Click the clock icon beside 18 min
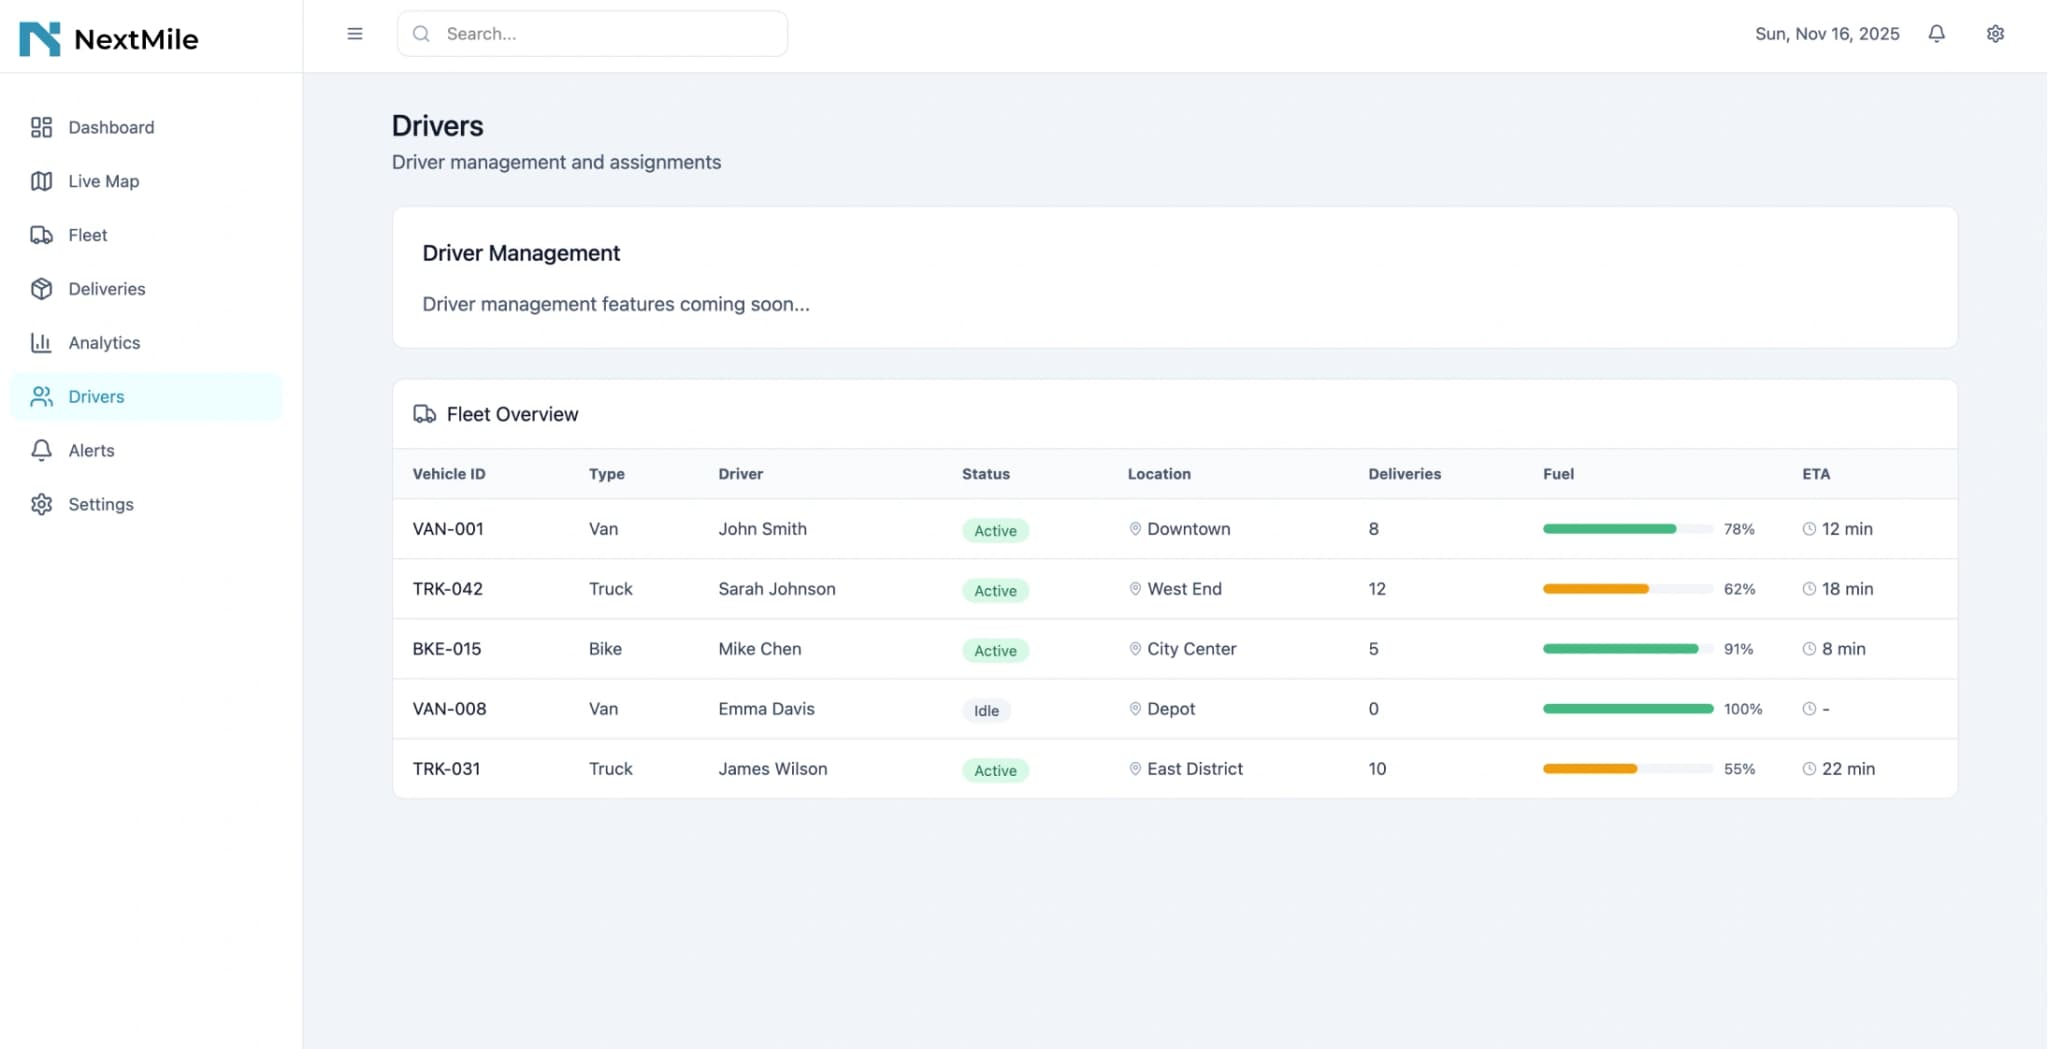This screenshot has height=1049, width=2048. (x=1809, y=589)
